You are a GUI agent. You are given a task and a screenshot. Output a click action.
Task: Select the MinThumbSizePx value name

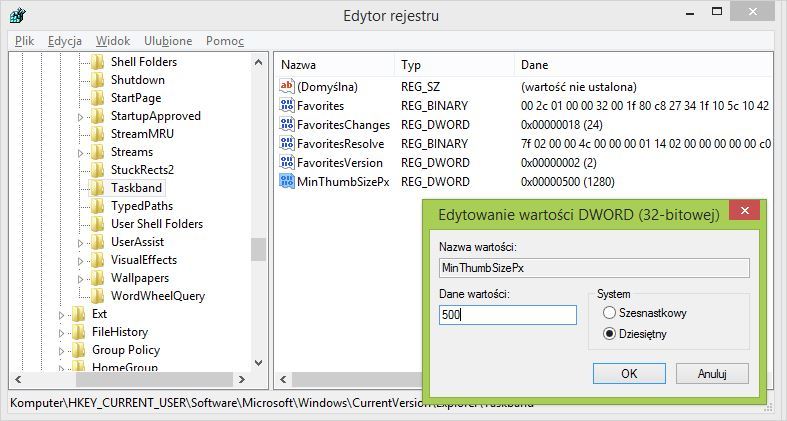click(343, 182)
